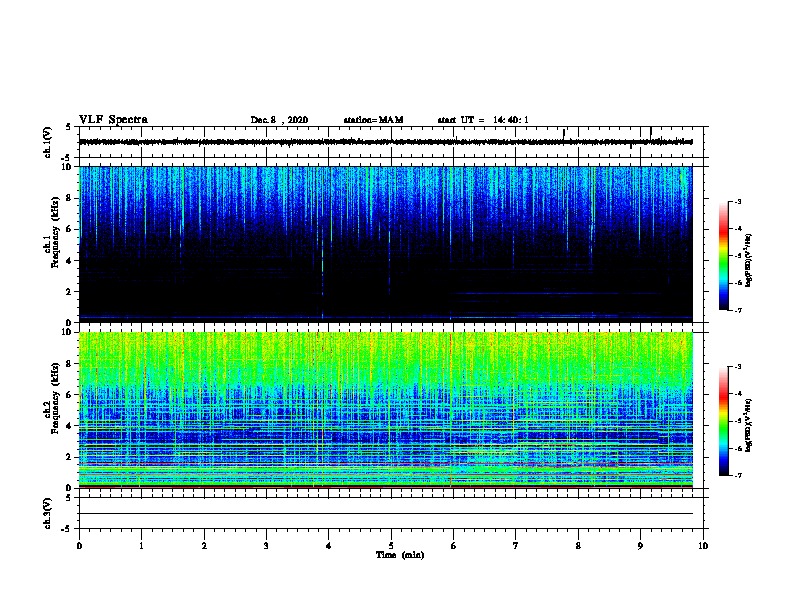
Task: Click the "Dec. 8, 2020" date text
Action: pyautogui.click(x=279, y=120)
